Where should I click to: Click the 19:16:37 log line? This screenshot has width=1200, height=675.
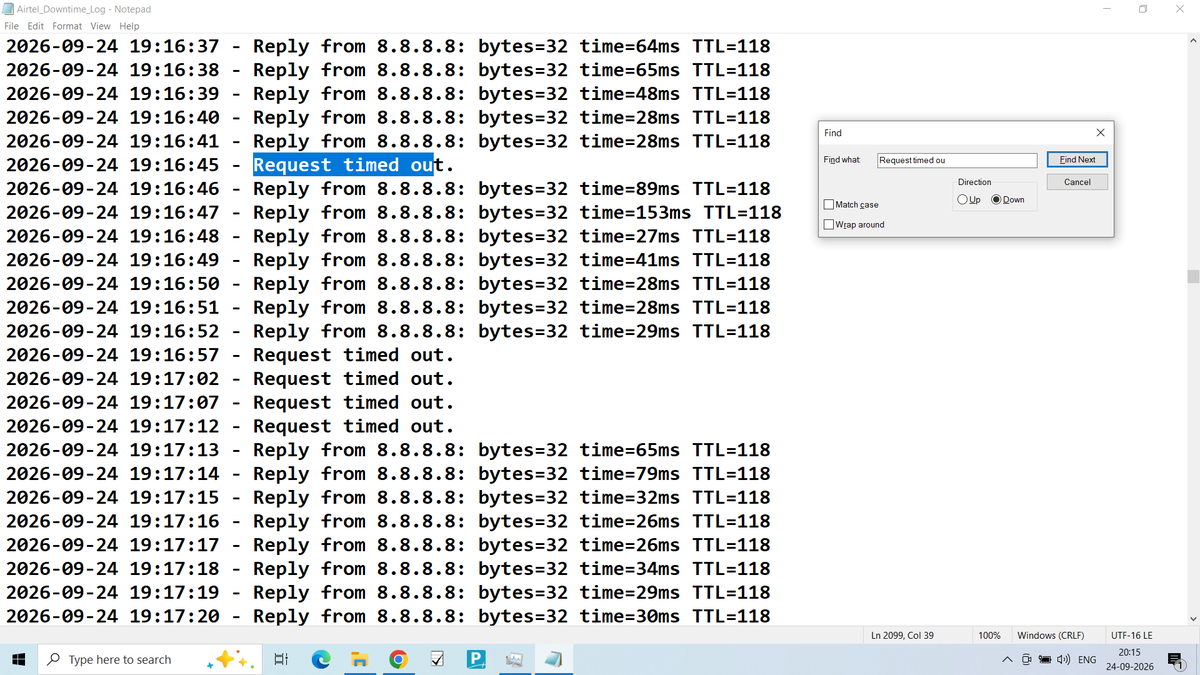coord(388,46)
